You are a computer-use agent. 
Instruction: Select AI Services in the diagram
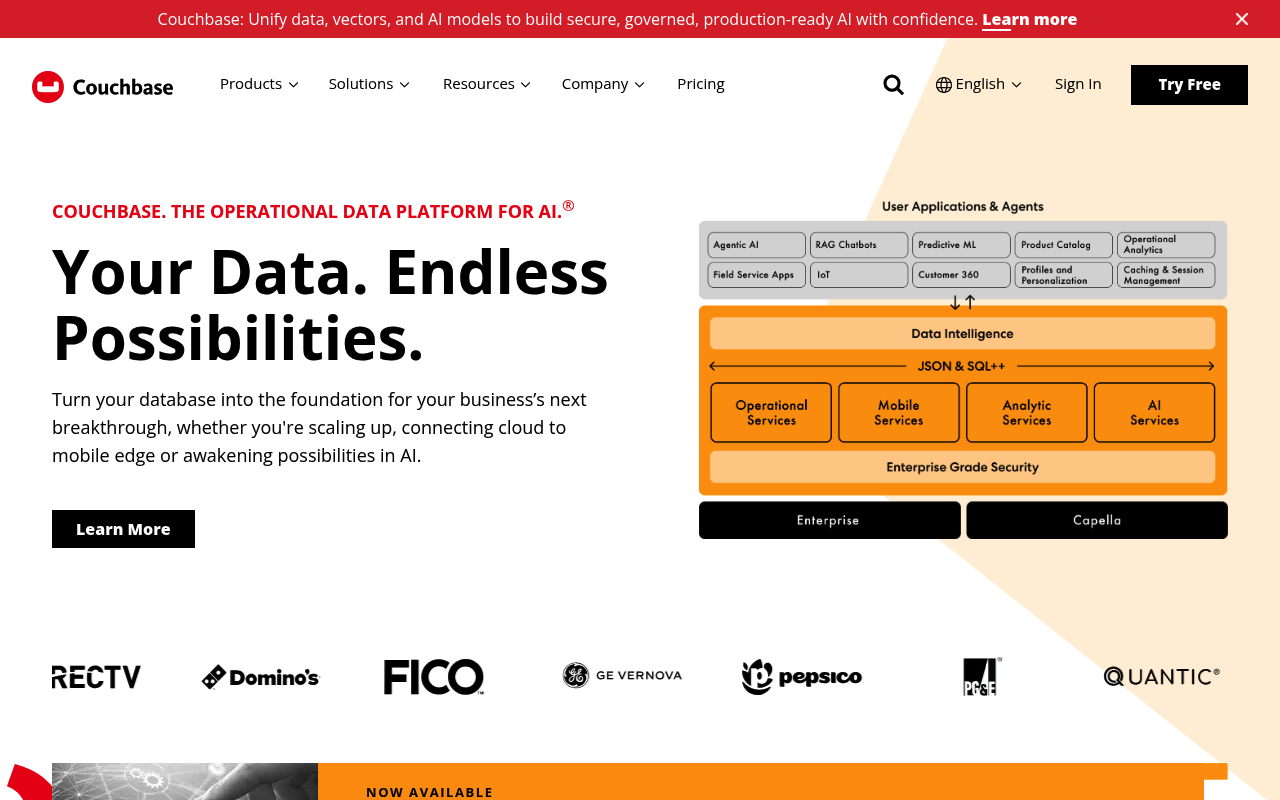(x=1155, y=412)
